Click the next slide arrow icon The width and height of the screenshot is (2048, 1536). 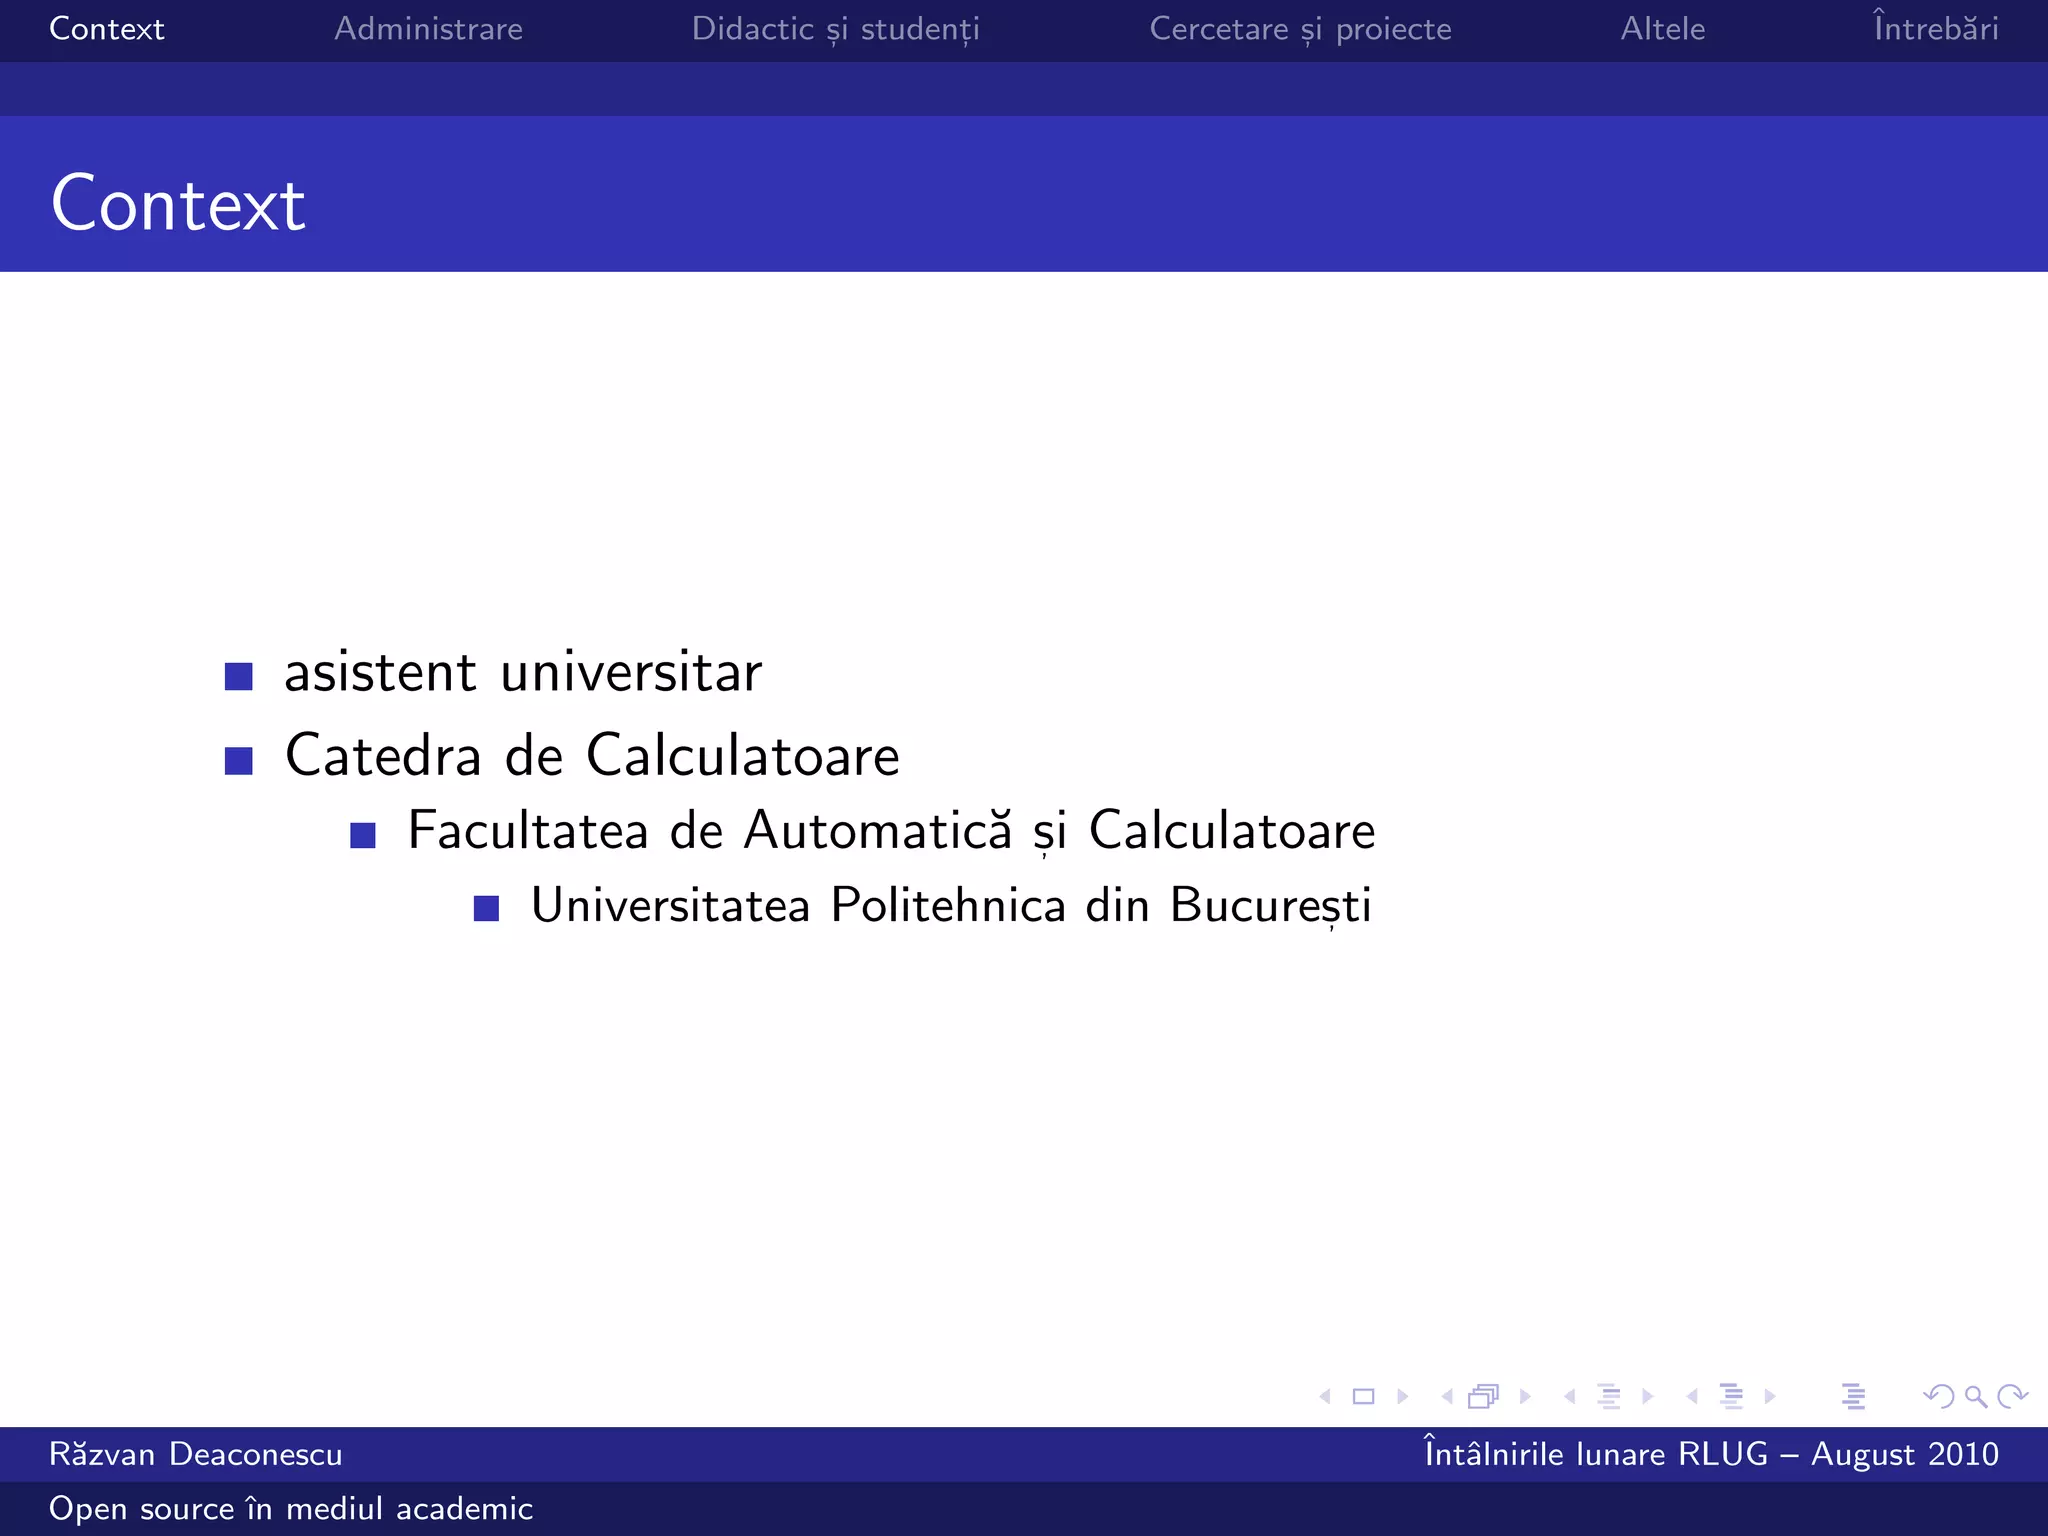click(x=1403, y=1396)
